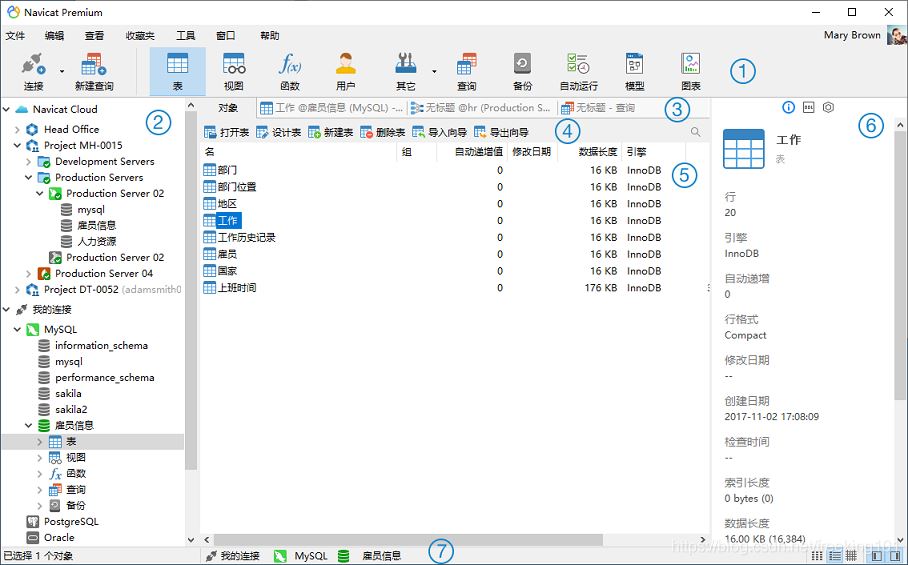Show the DDL pane in the right panel
This screenshot has width=908, height=565.
[x=808, y=107]
